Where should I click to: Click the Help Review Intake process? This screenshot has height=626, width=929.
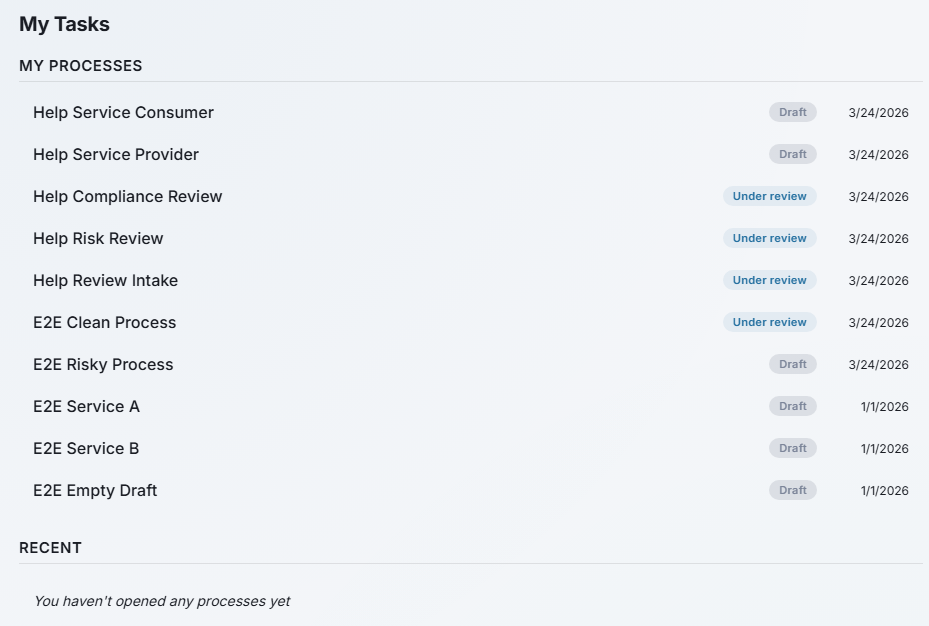click(x=105, y=280)
